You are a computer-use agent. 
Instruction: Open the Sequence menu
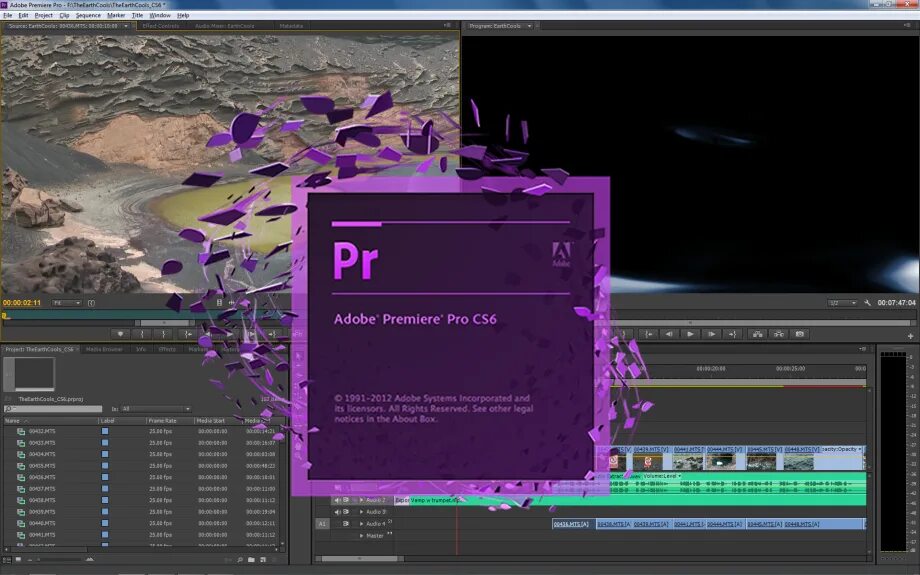click(88, 15)
